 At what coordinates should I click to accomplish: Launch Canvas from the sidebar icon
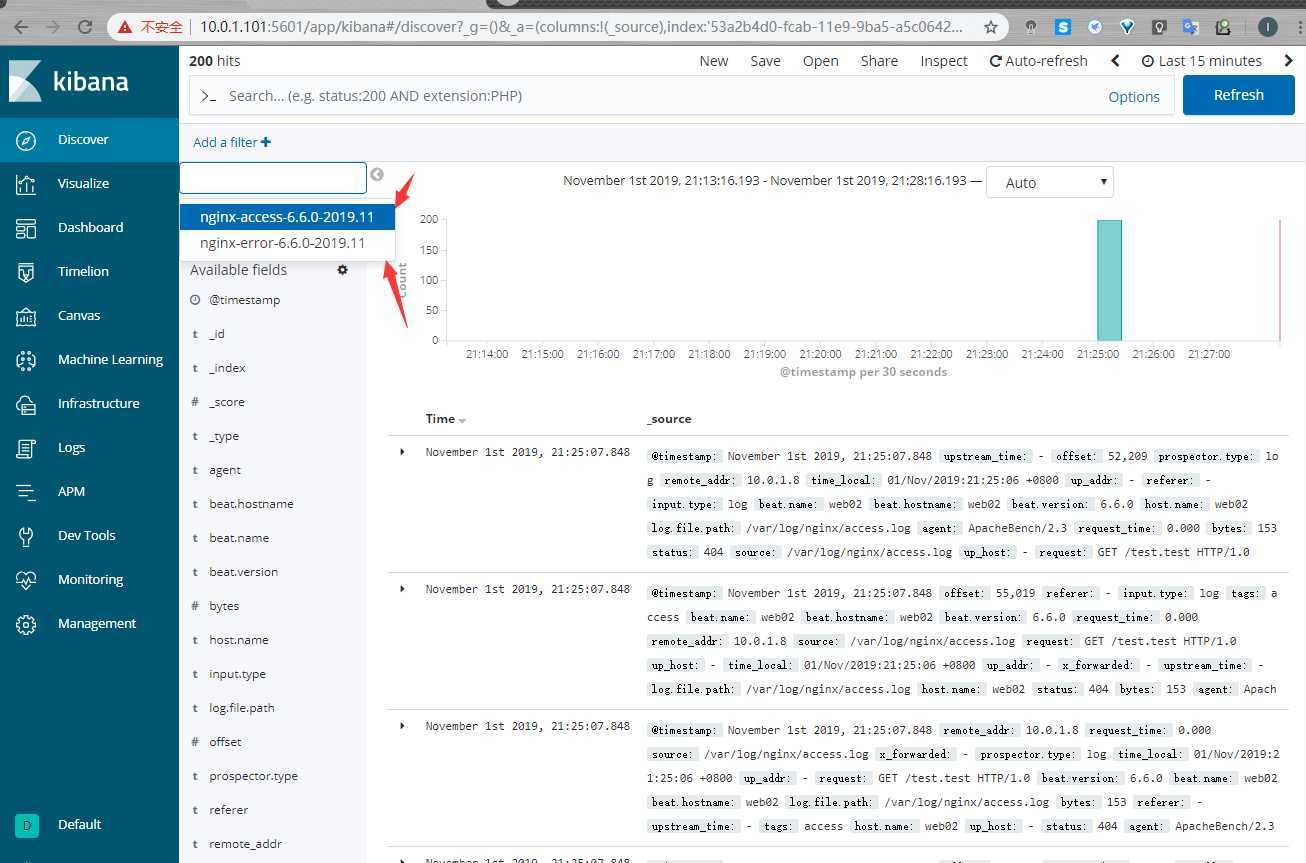26,316
